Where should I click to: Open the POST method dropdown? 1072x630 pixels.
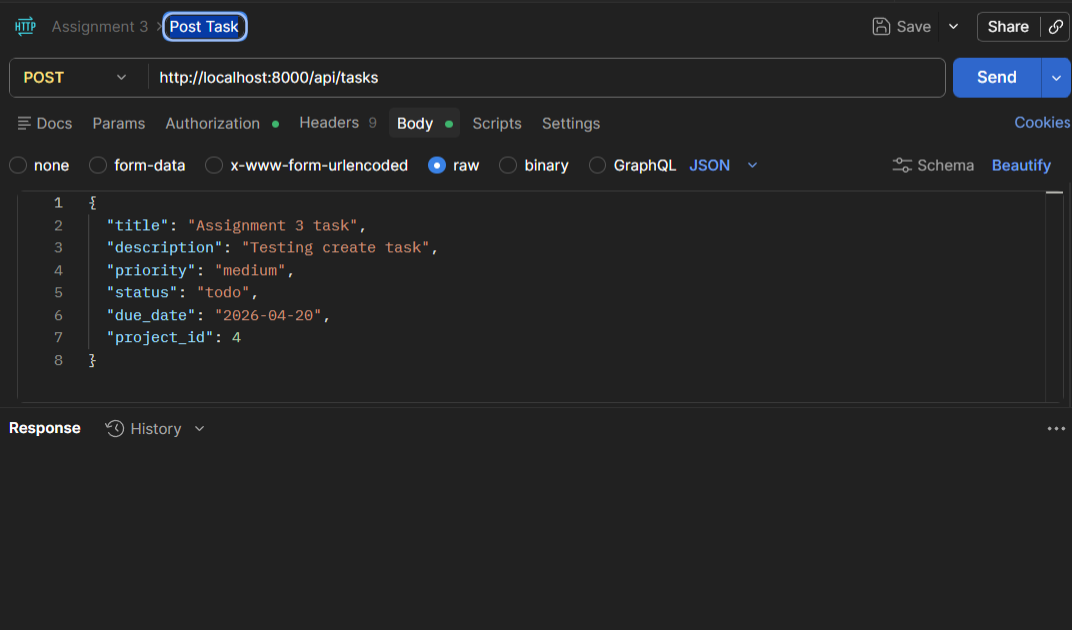(x=75, y=77)
